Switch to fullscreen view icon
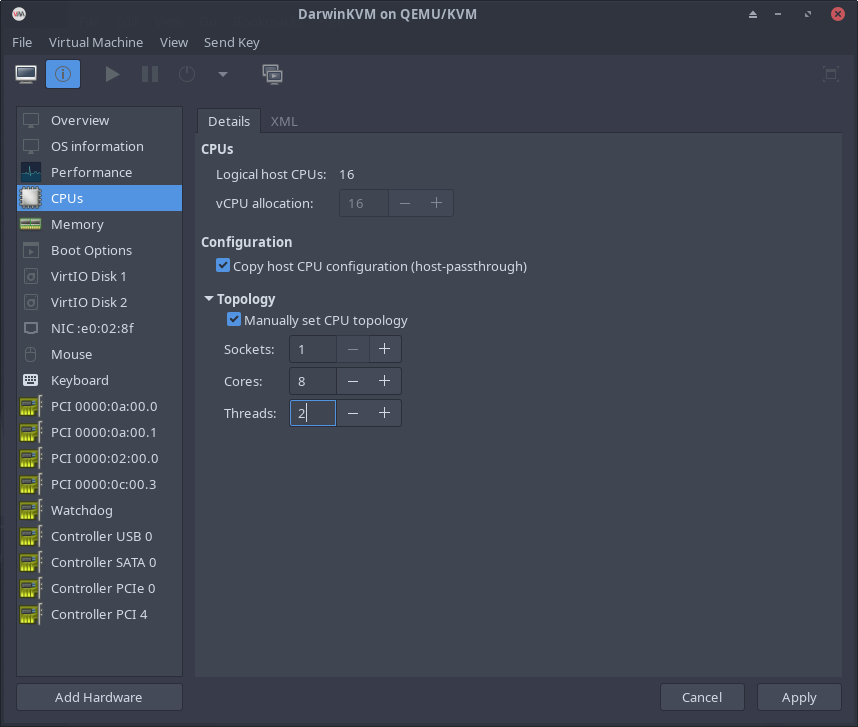 point(831,74)
